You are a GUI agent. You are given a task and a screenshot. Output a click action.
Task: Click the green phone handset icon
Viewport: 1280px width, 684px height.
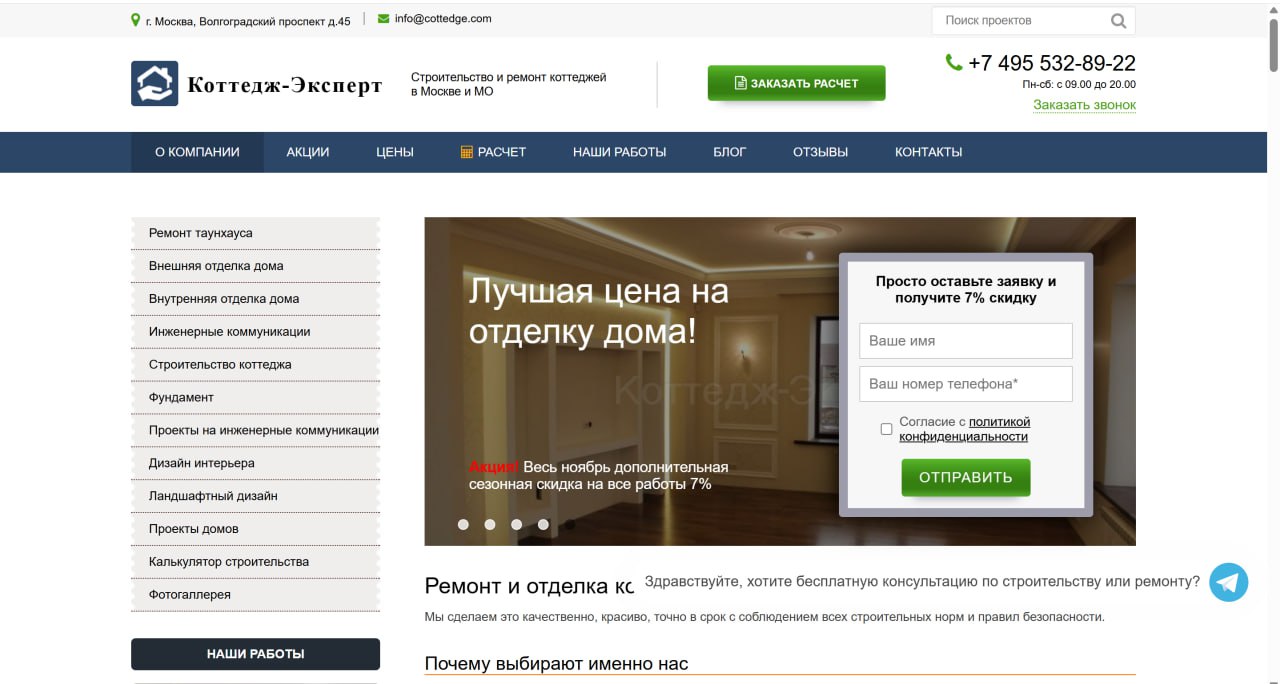954,63
